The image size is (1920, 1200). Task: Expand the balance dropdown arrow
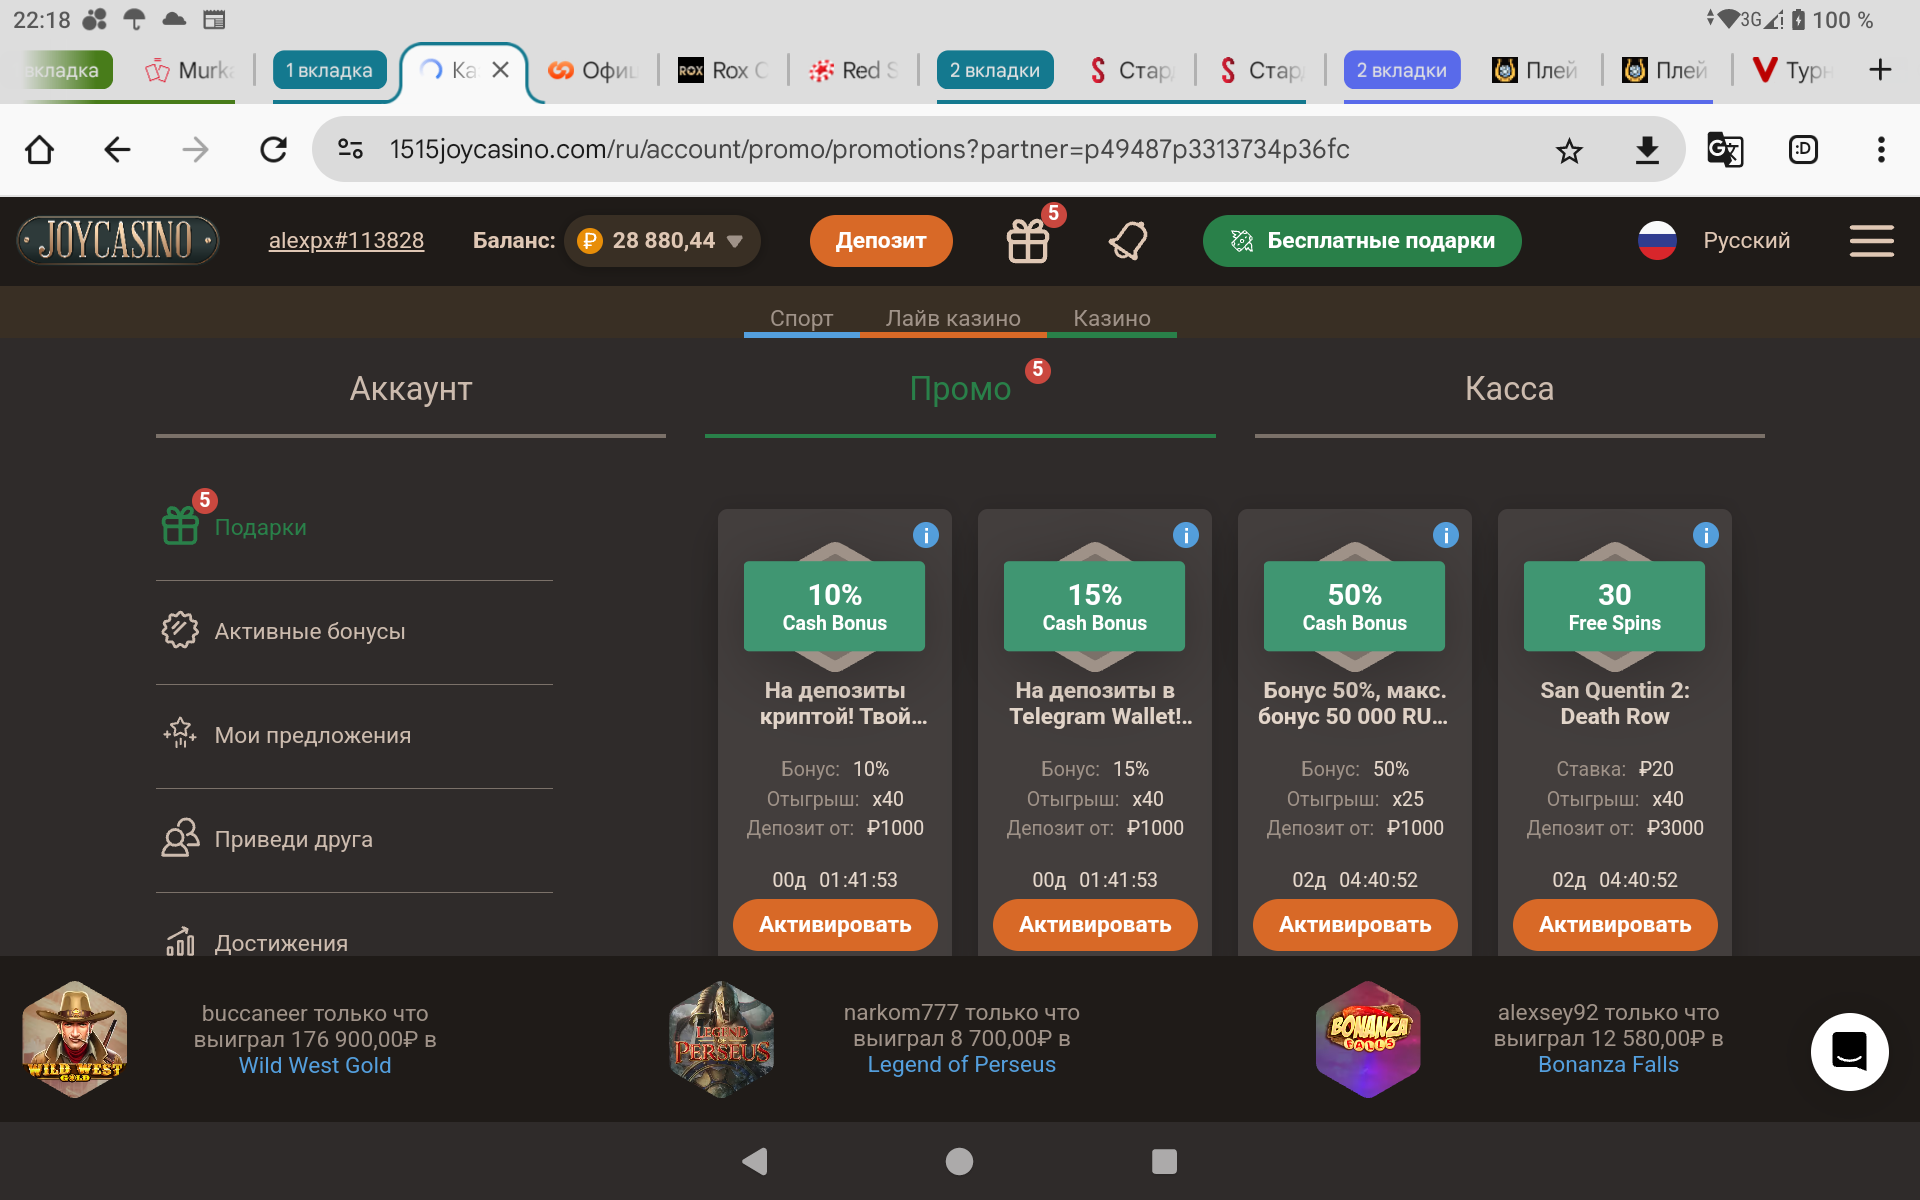click(735, 241)
